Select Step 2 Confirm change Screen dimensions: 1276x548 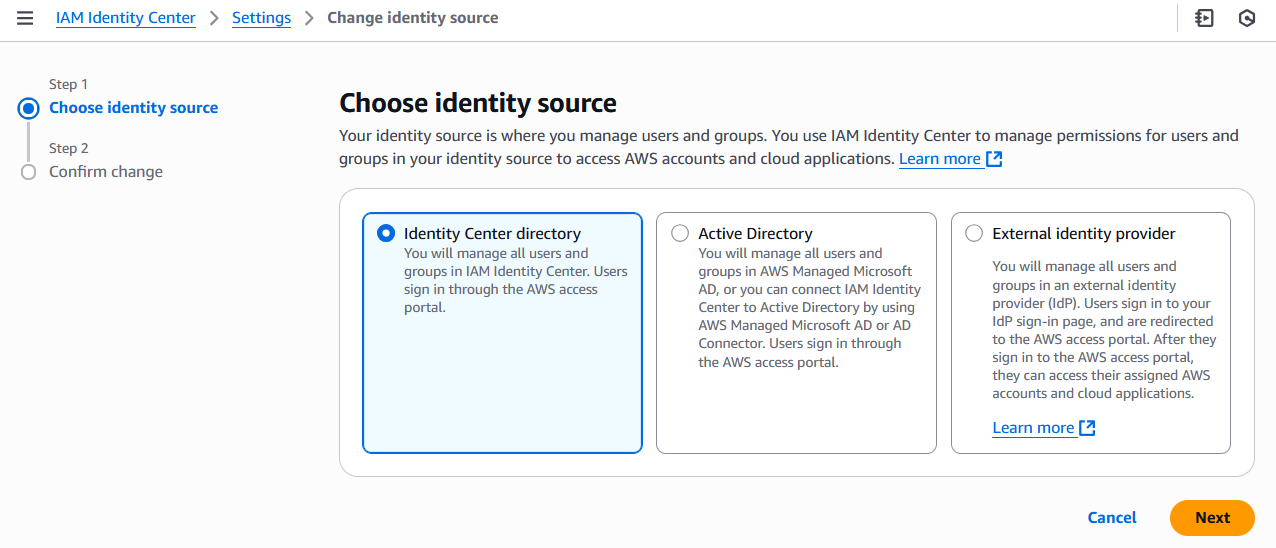106,172
